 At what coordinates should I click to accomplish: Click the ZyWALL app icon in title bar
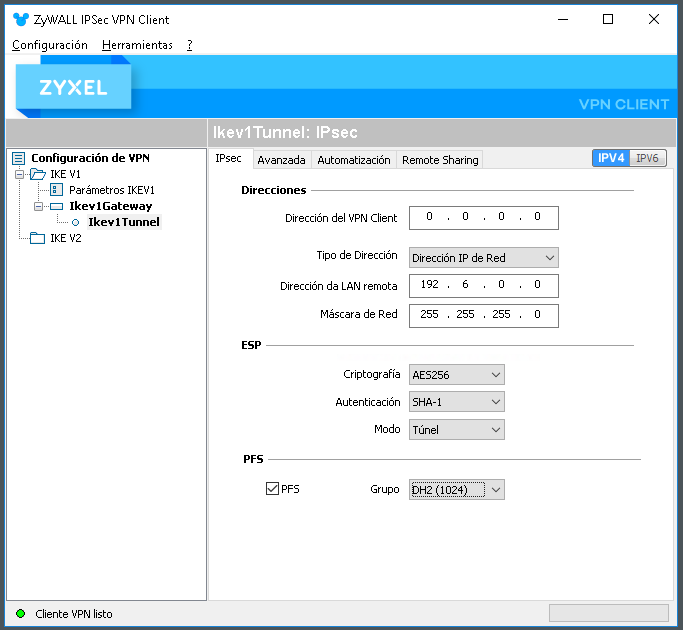tap(20, 20)
